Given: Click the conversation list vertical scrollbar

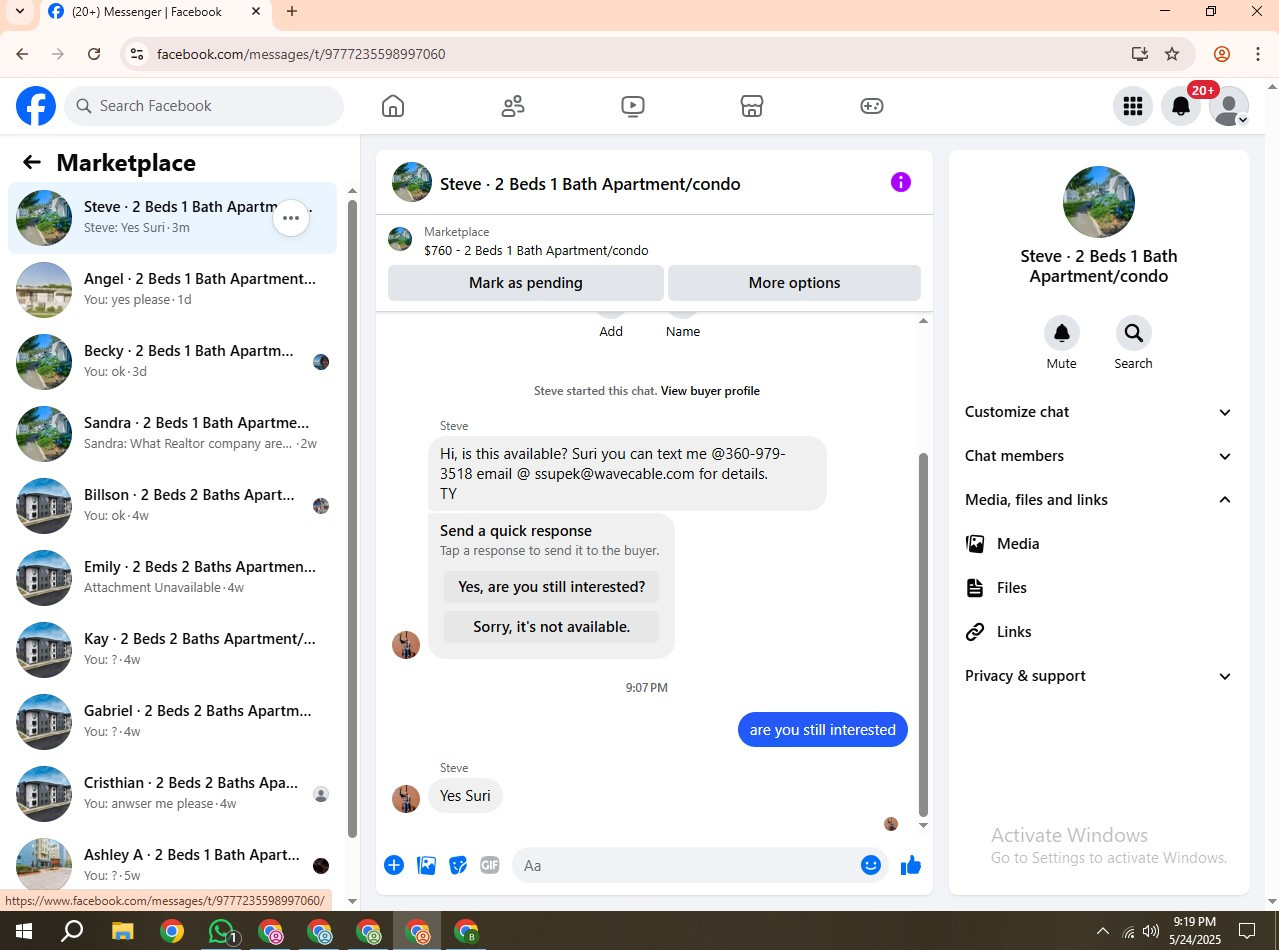Looking at the screenshot, I should pos(352,518).
